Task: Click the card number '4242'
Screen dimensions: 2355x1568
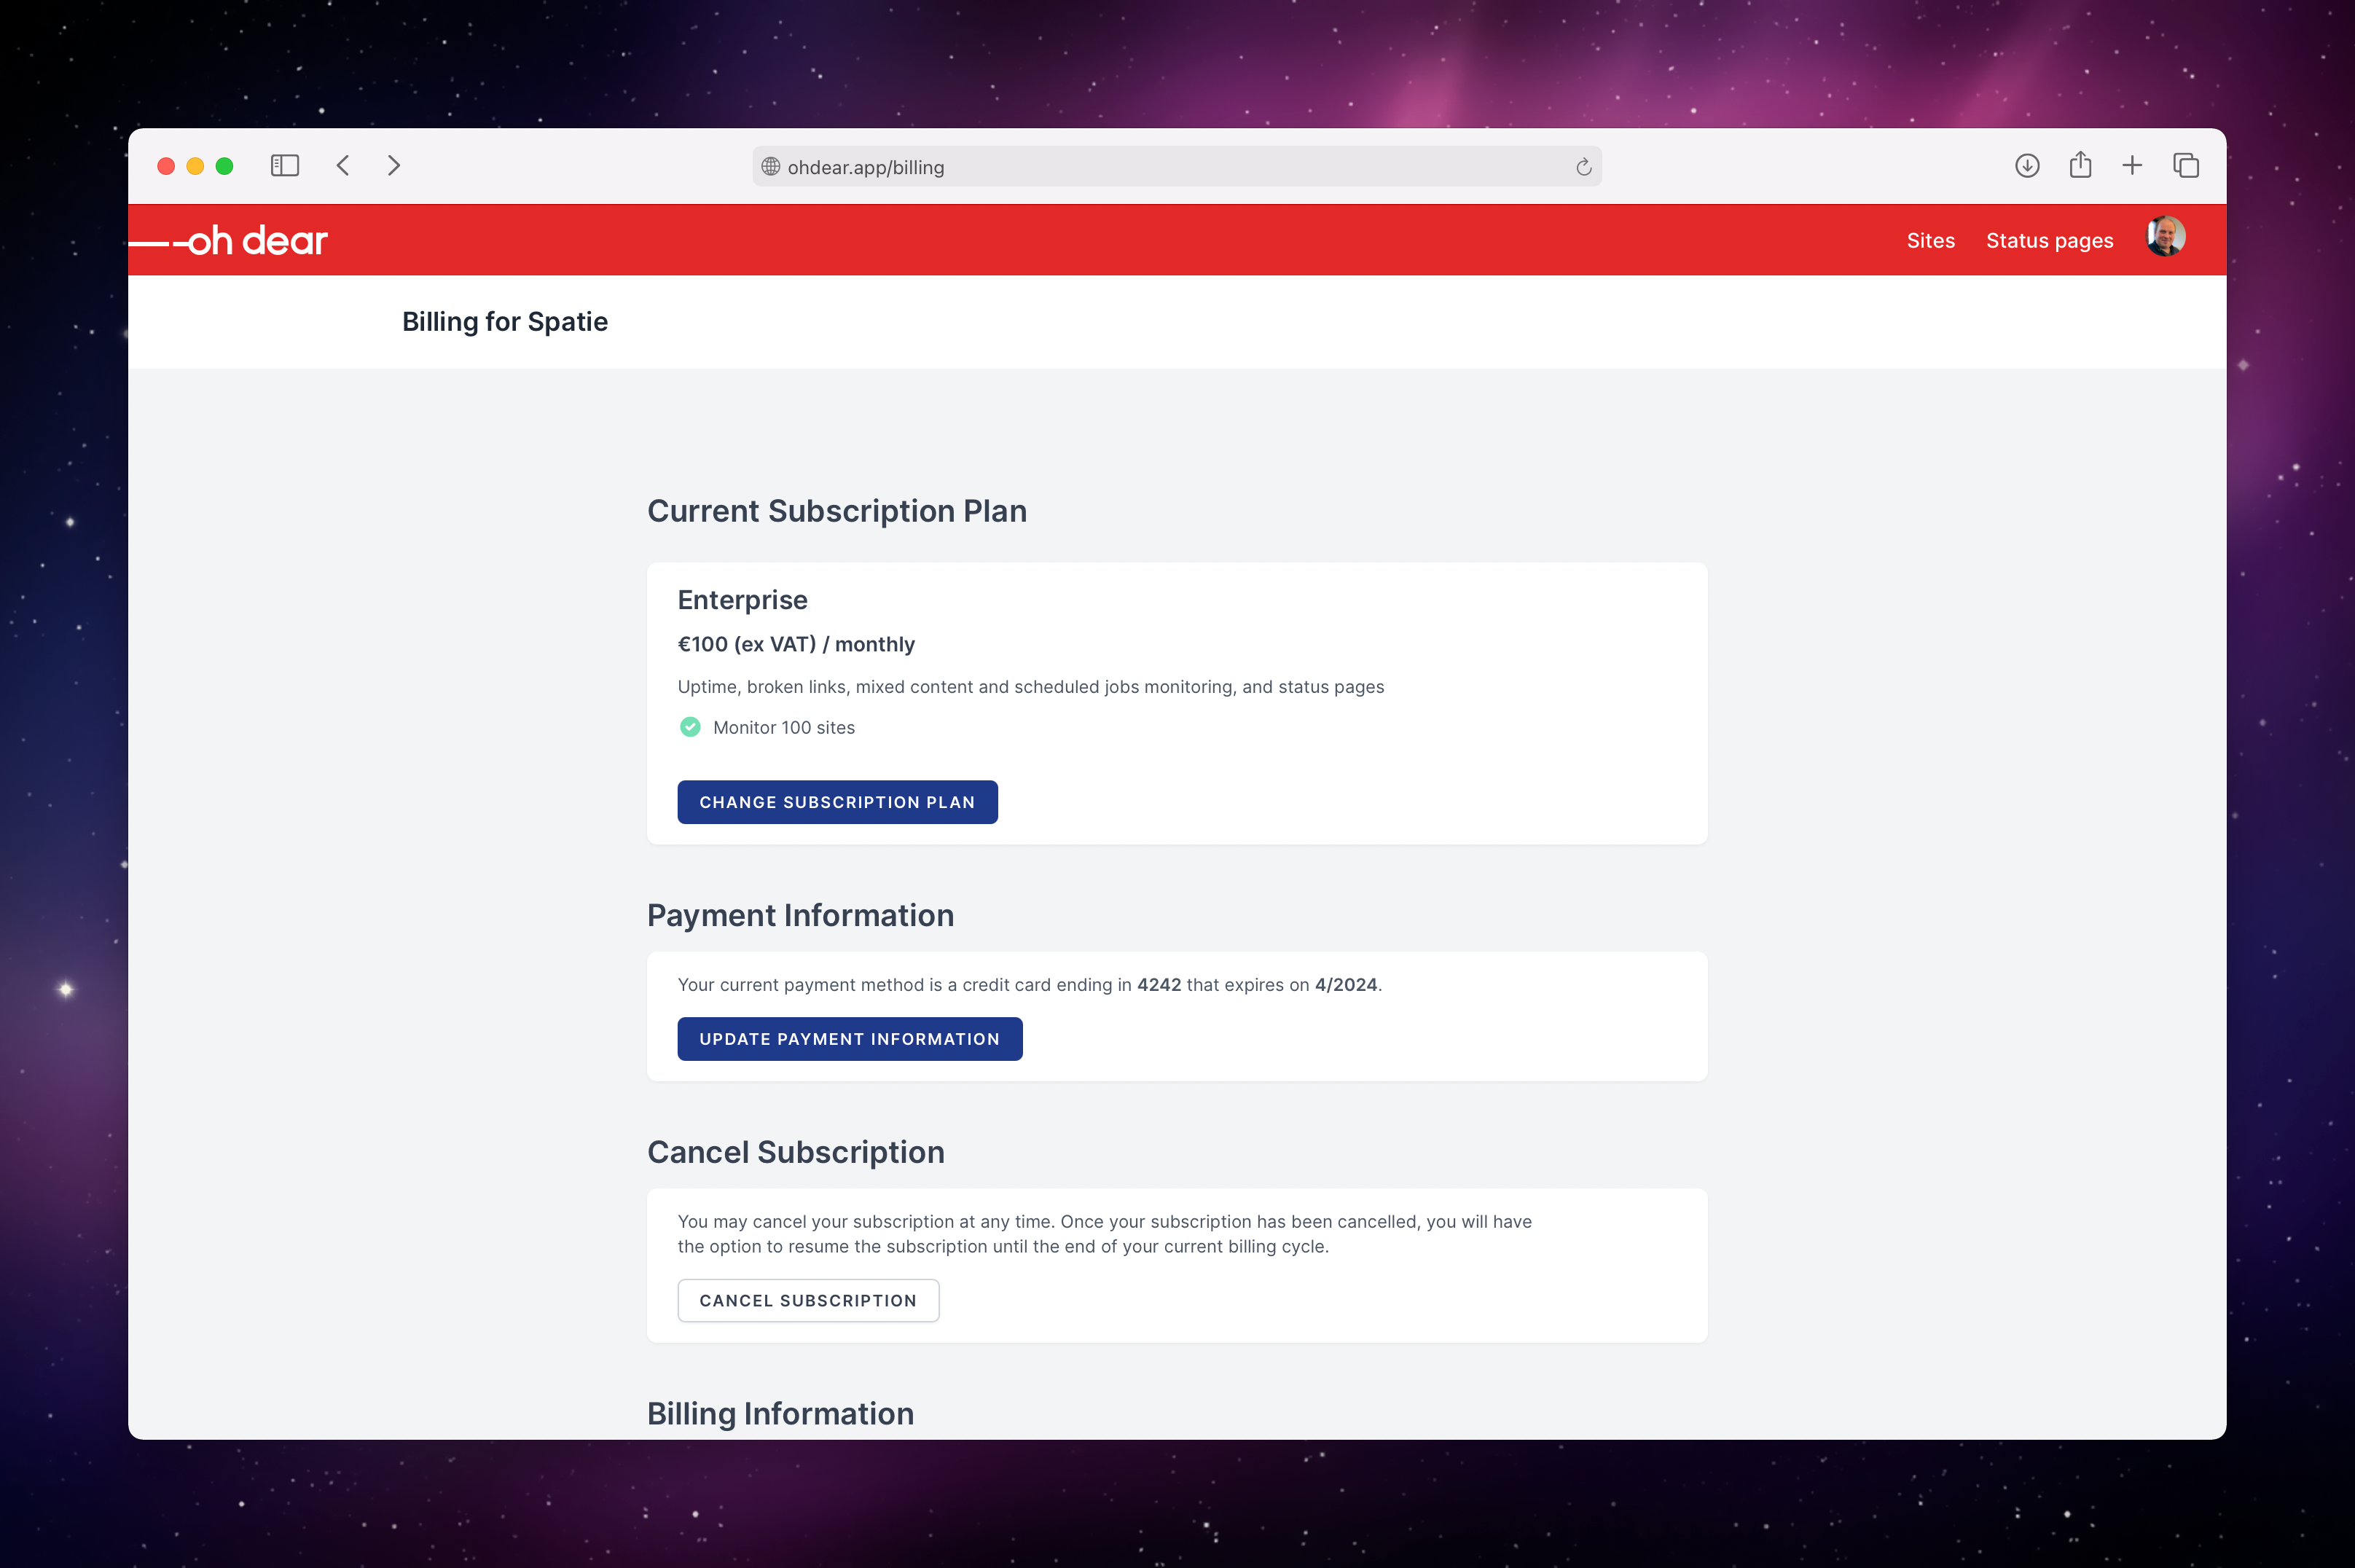Action: pyautogui.click(x=1159, y=985)
